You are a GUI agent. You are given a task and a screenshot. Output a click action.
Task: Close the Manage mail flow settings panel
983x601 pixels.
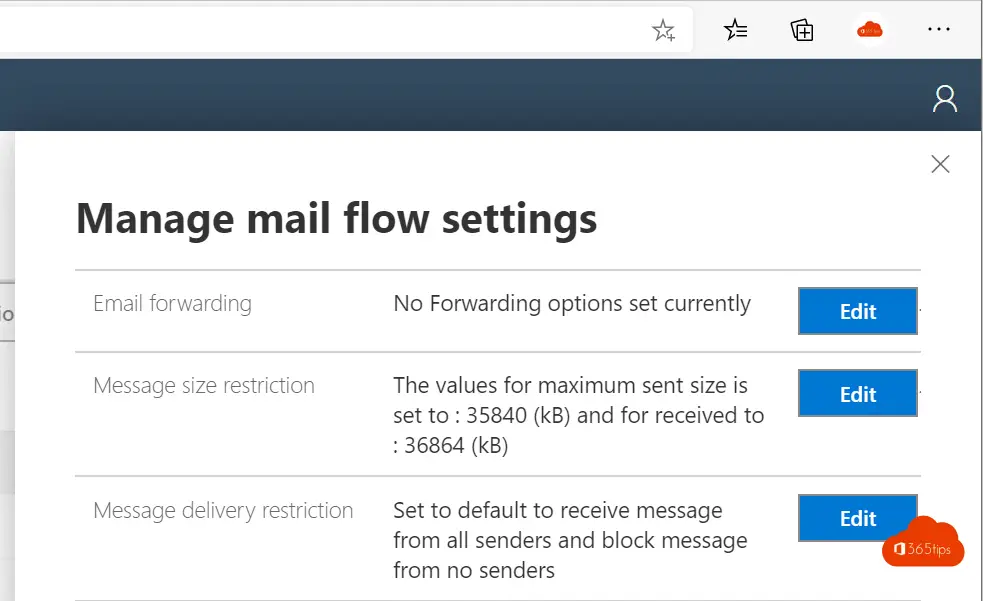[940, 164]
